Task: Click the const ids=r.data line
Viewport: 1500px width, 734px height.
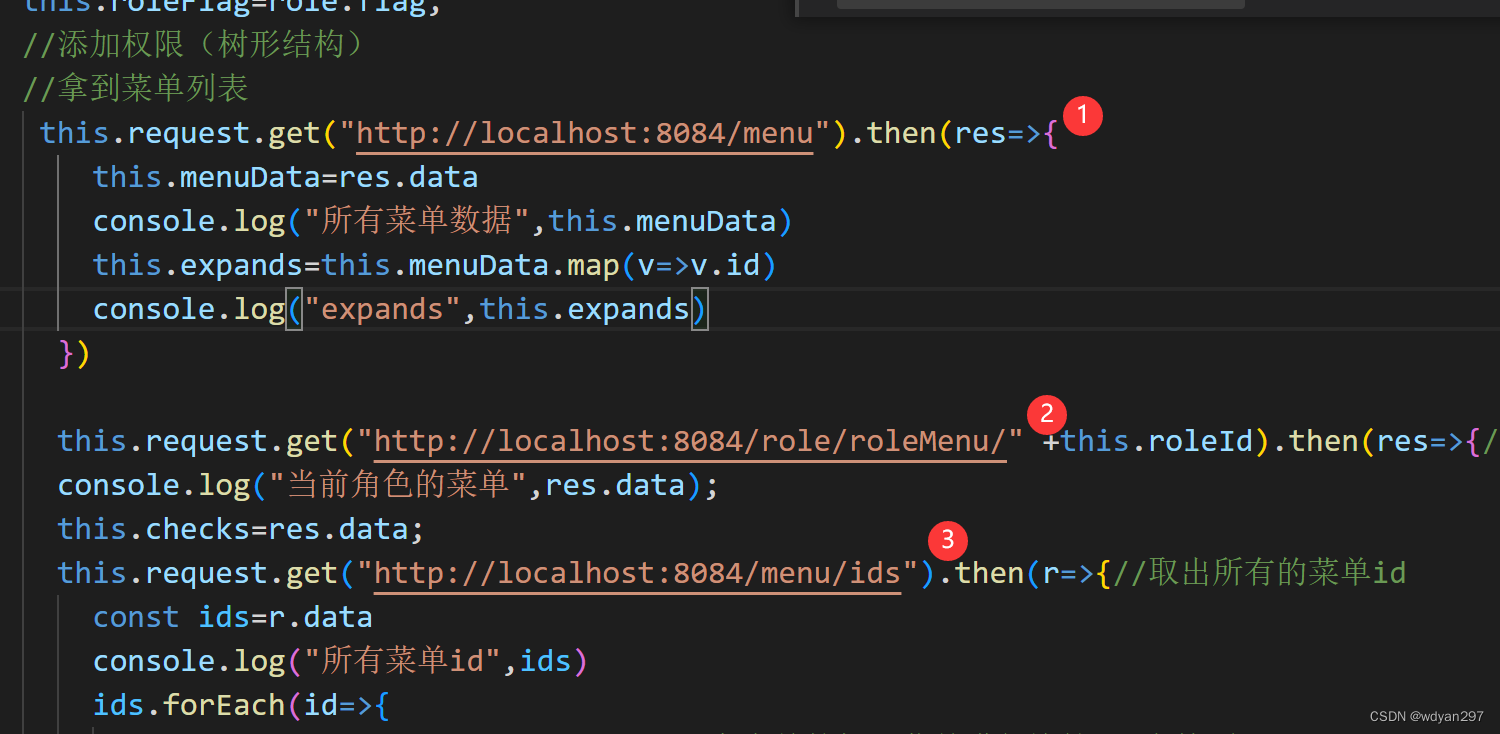Action: pyautogui.click(x=232, y=617)
